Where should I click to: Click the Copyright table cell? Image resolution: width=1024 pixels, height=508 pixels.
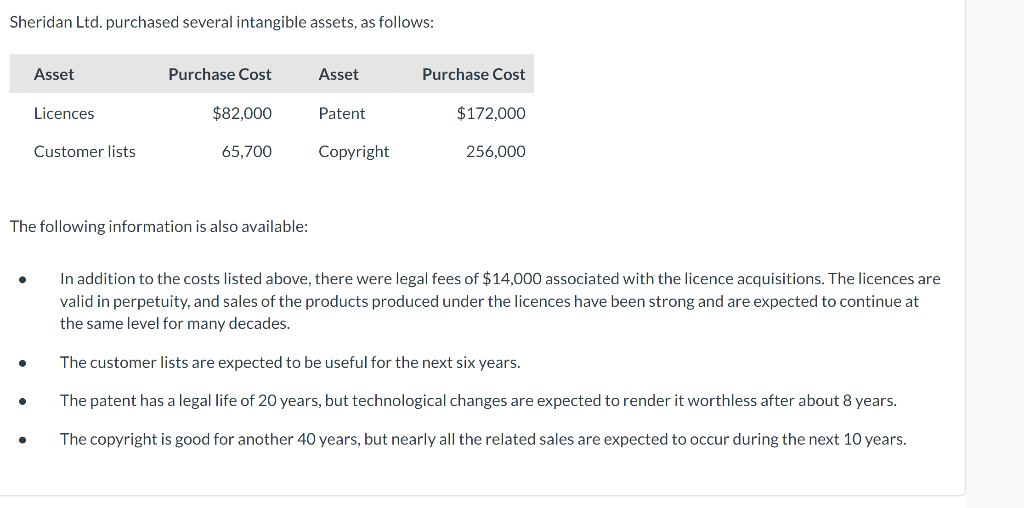point(354,151)
